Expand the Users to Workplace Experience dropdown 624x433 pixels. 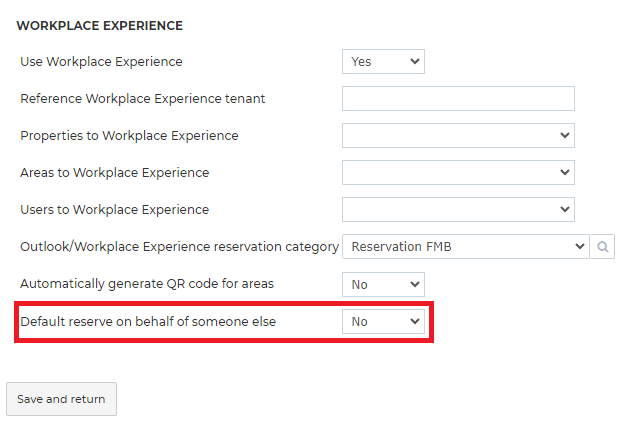458,209
